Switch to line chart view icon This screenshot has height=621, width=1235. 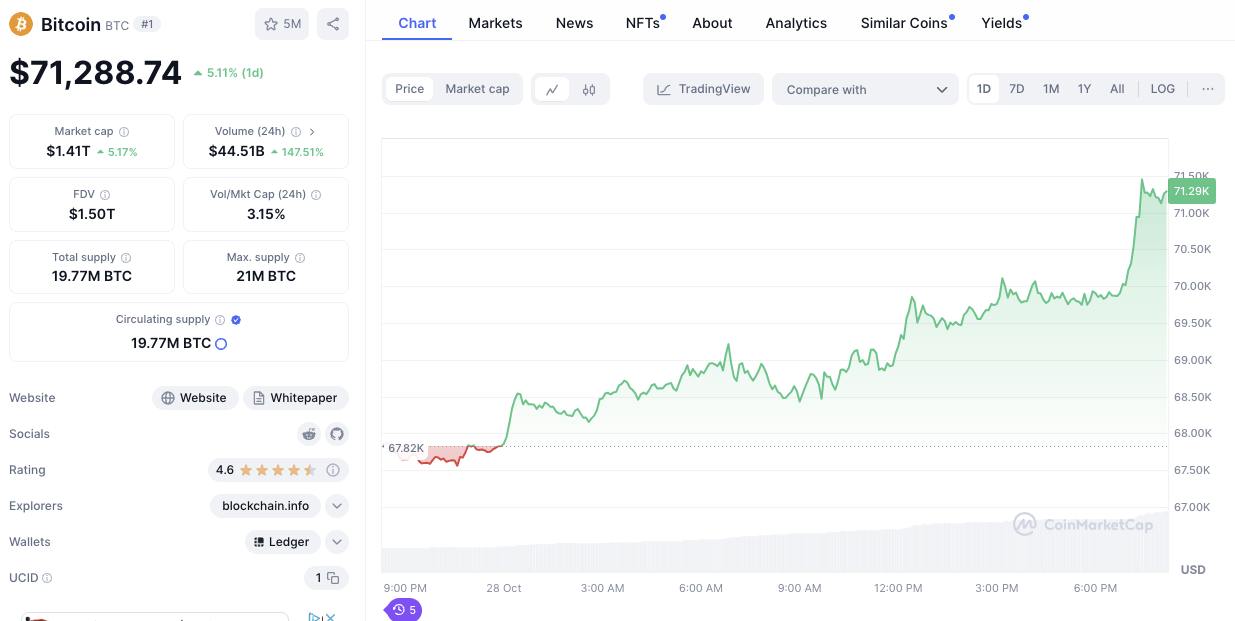click(552, 89)
